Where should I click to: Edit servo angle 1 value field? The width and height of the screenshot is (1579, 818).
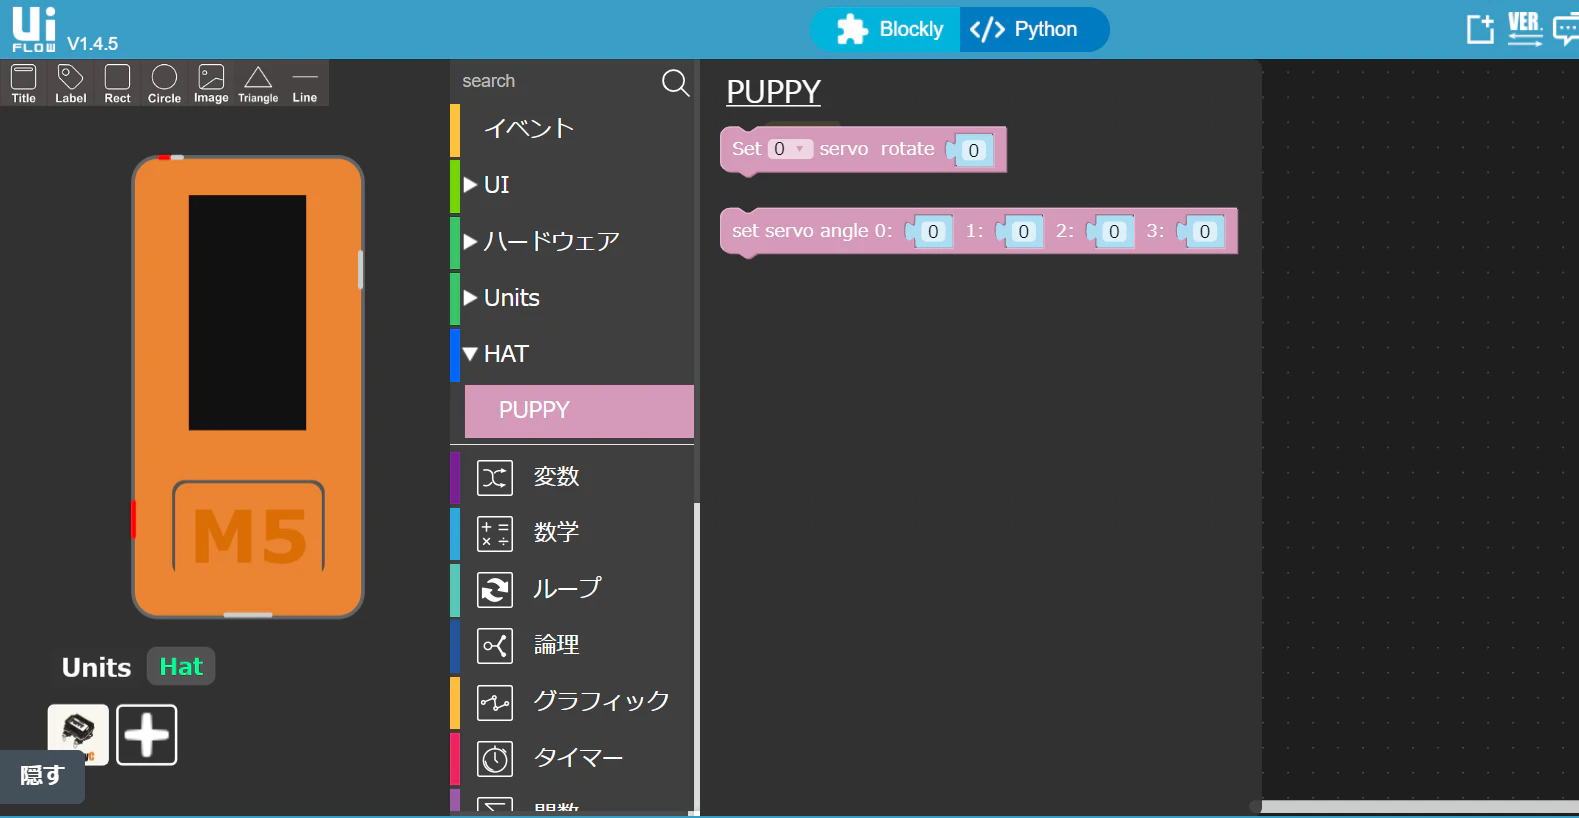tap(1023, 232)
